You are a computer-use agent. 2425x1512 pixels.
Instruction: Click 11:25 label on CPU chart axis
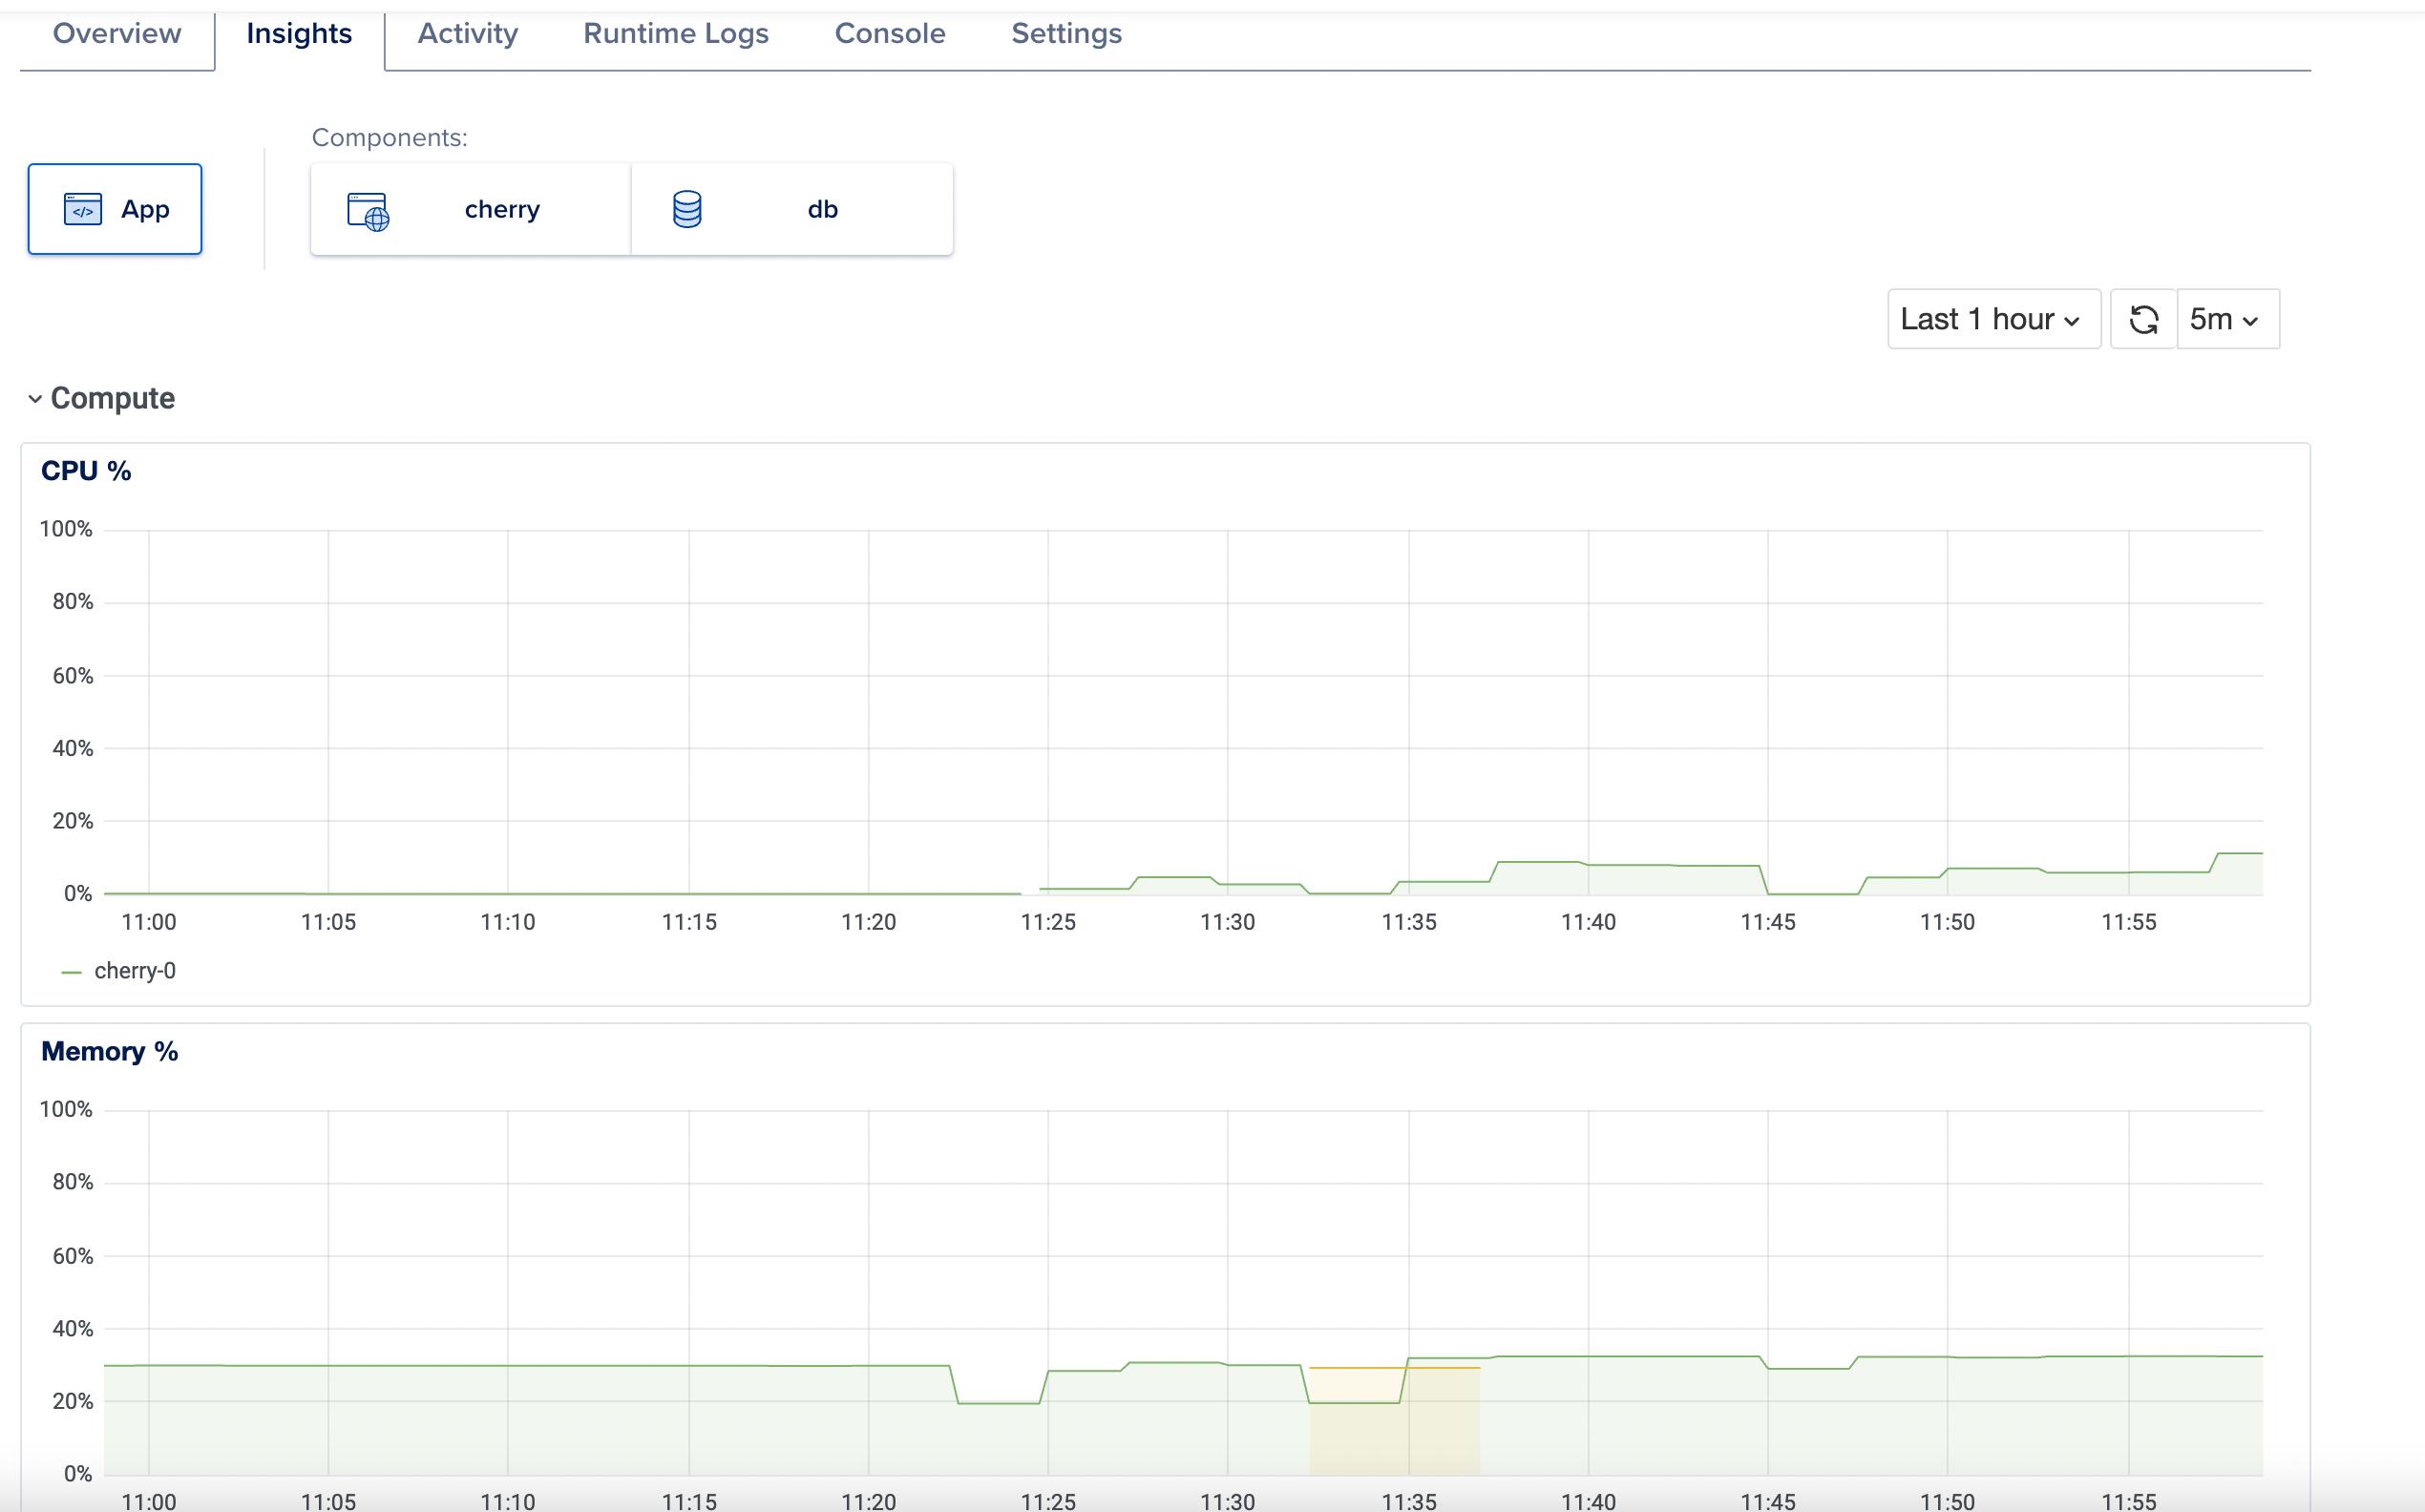[1048, 922]
